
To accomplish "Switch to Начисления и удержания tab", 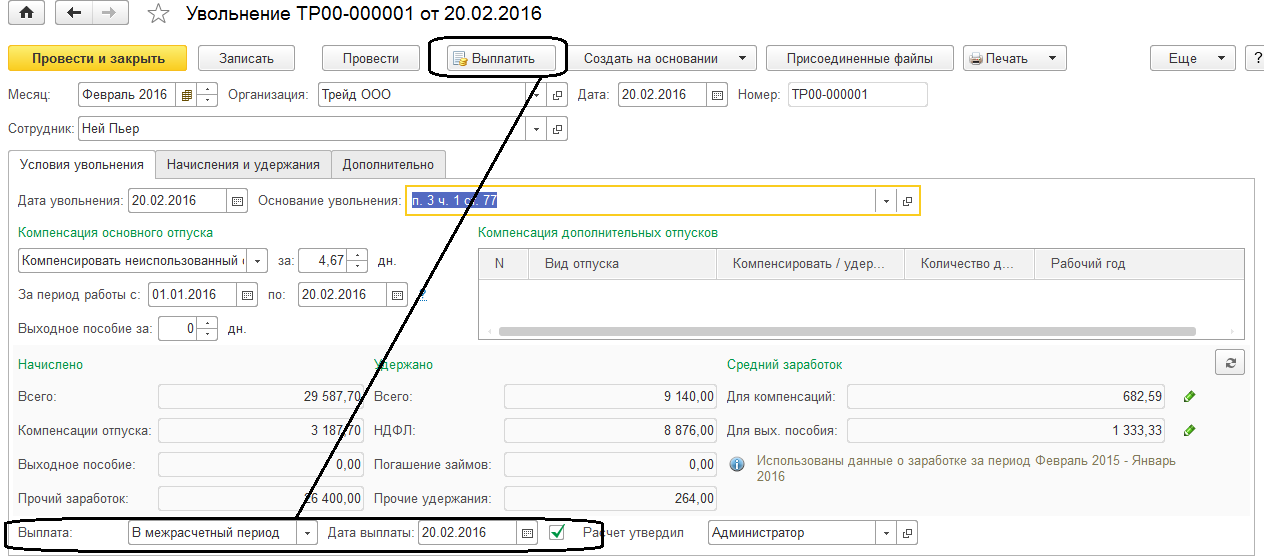I will click(x=243, y=165).
